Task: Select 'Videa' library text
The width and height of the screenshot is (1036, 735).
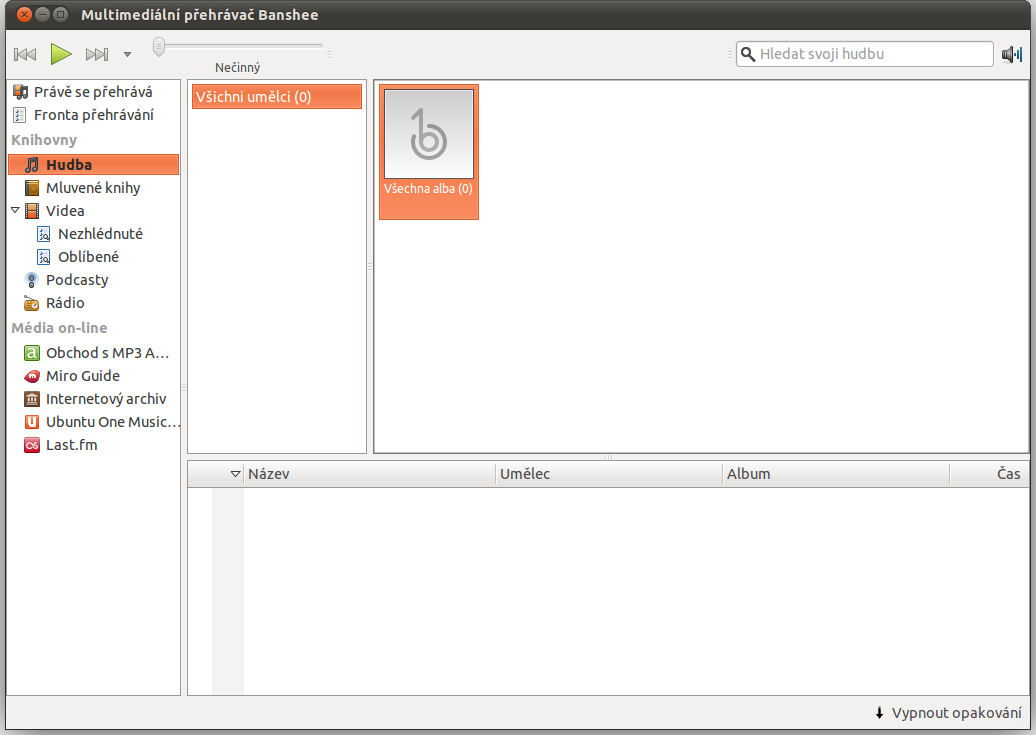Action: (x=65, y=211)
